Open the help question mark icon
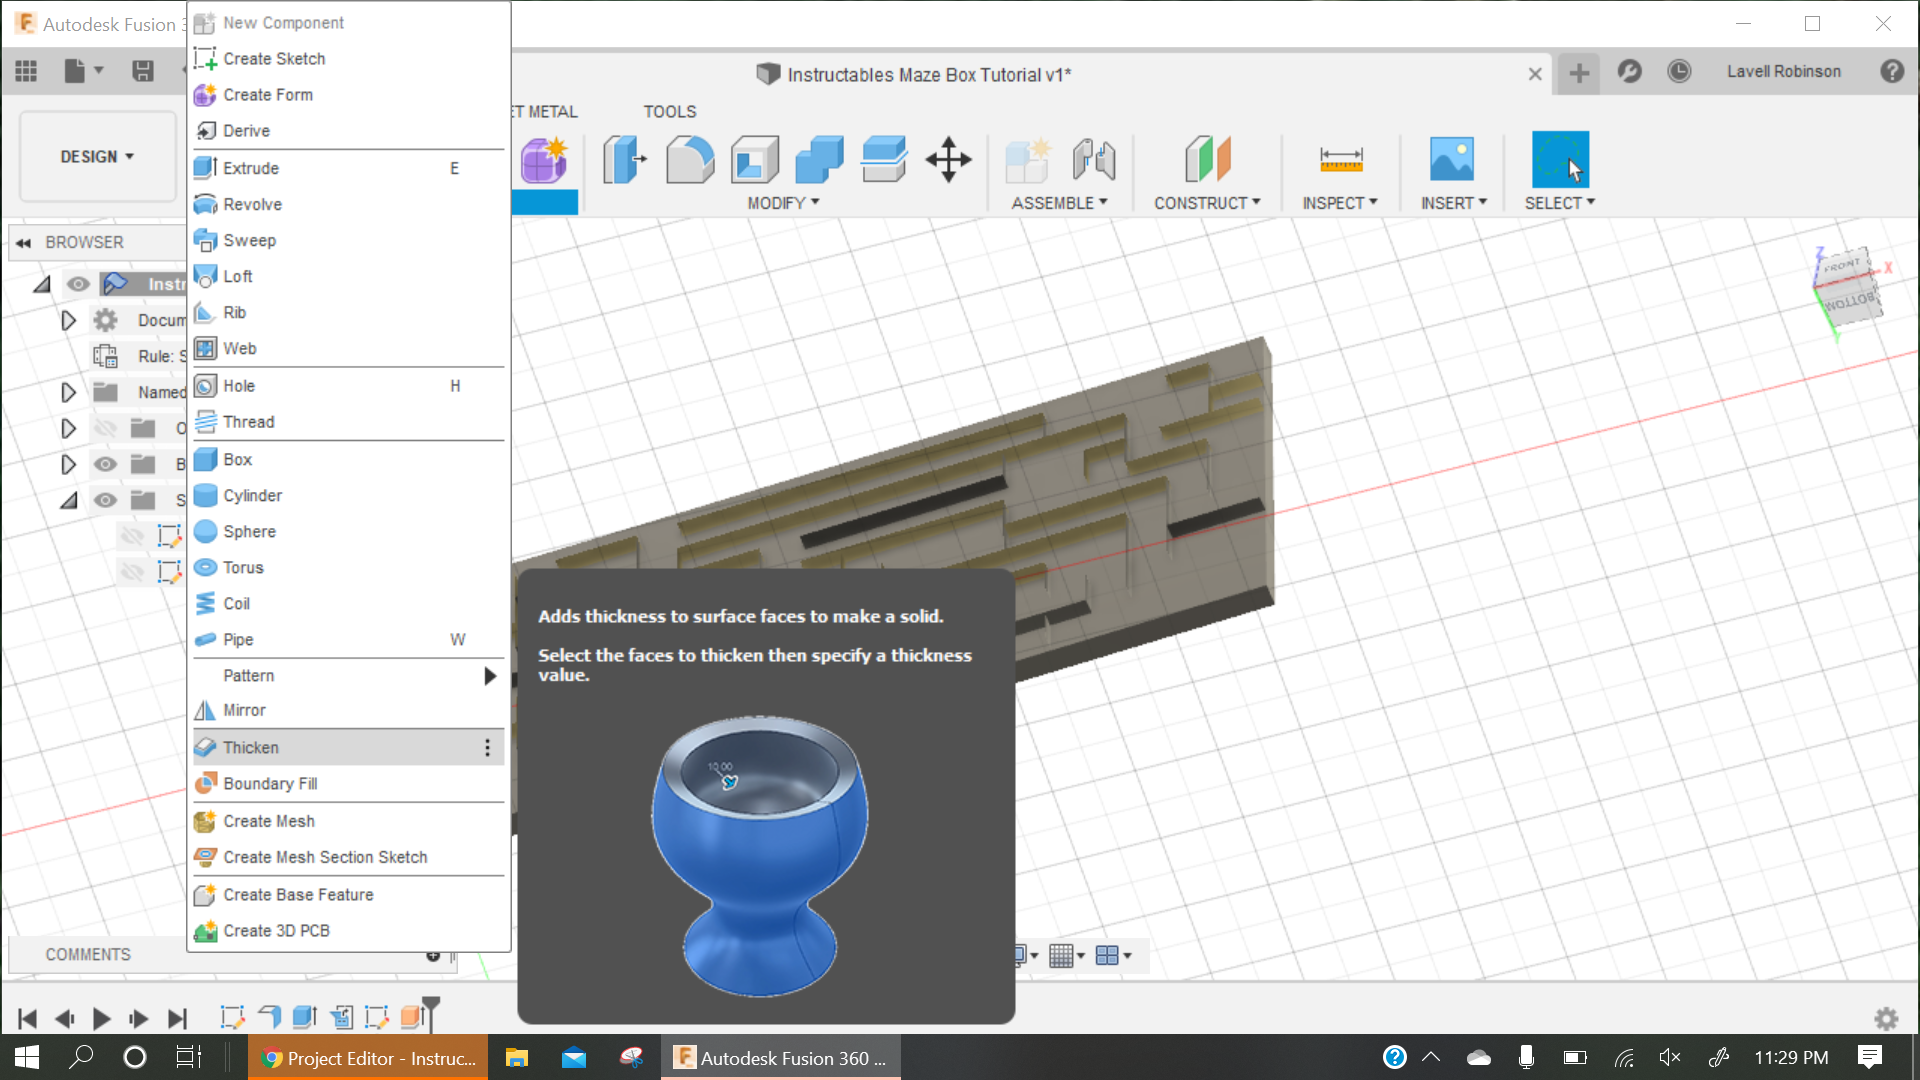 tap(1892, 71)
